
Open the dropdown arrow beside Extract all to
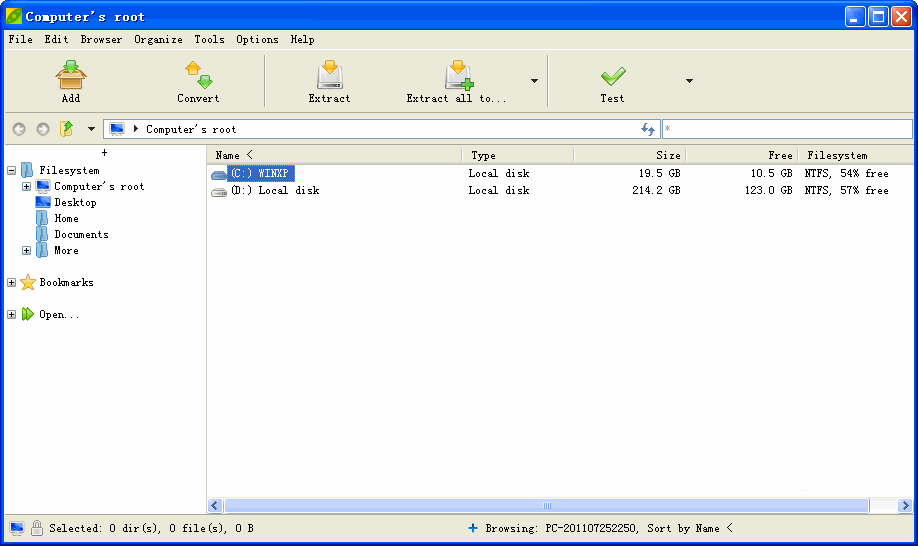tap(534, 81)
